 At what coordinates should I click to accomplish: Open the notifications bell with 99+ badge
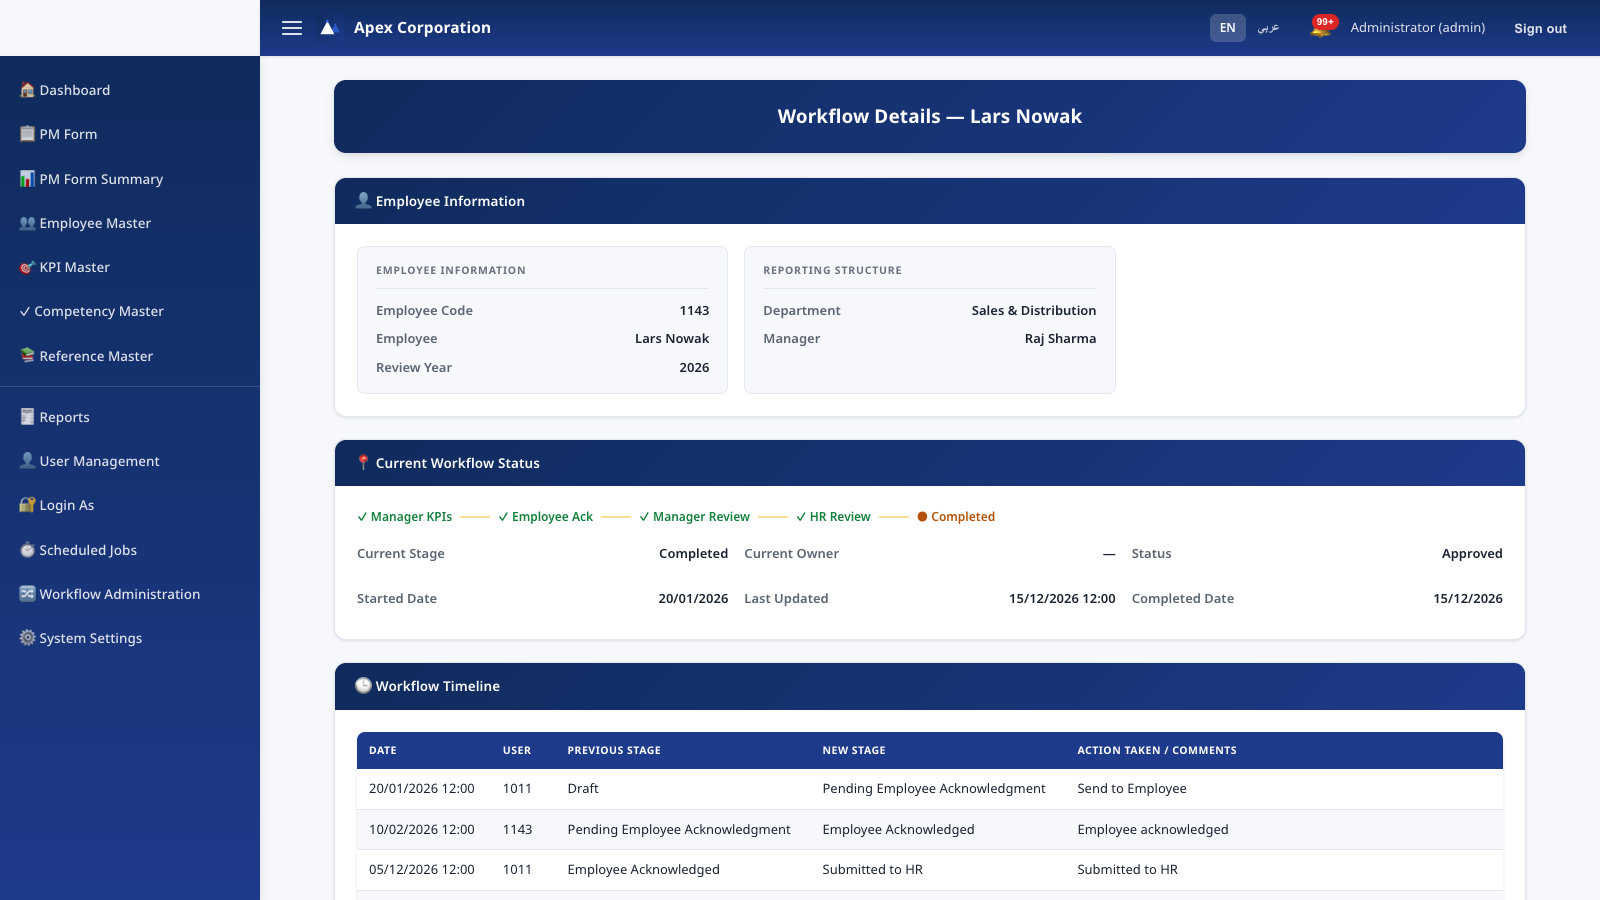[x=1322, y=27]
